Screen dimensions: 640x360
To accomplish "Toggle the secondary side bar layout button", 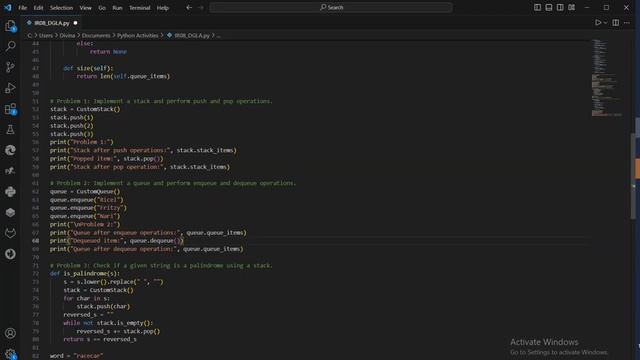I will click(x=560, y=7).
